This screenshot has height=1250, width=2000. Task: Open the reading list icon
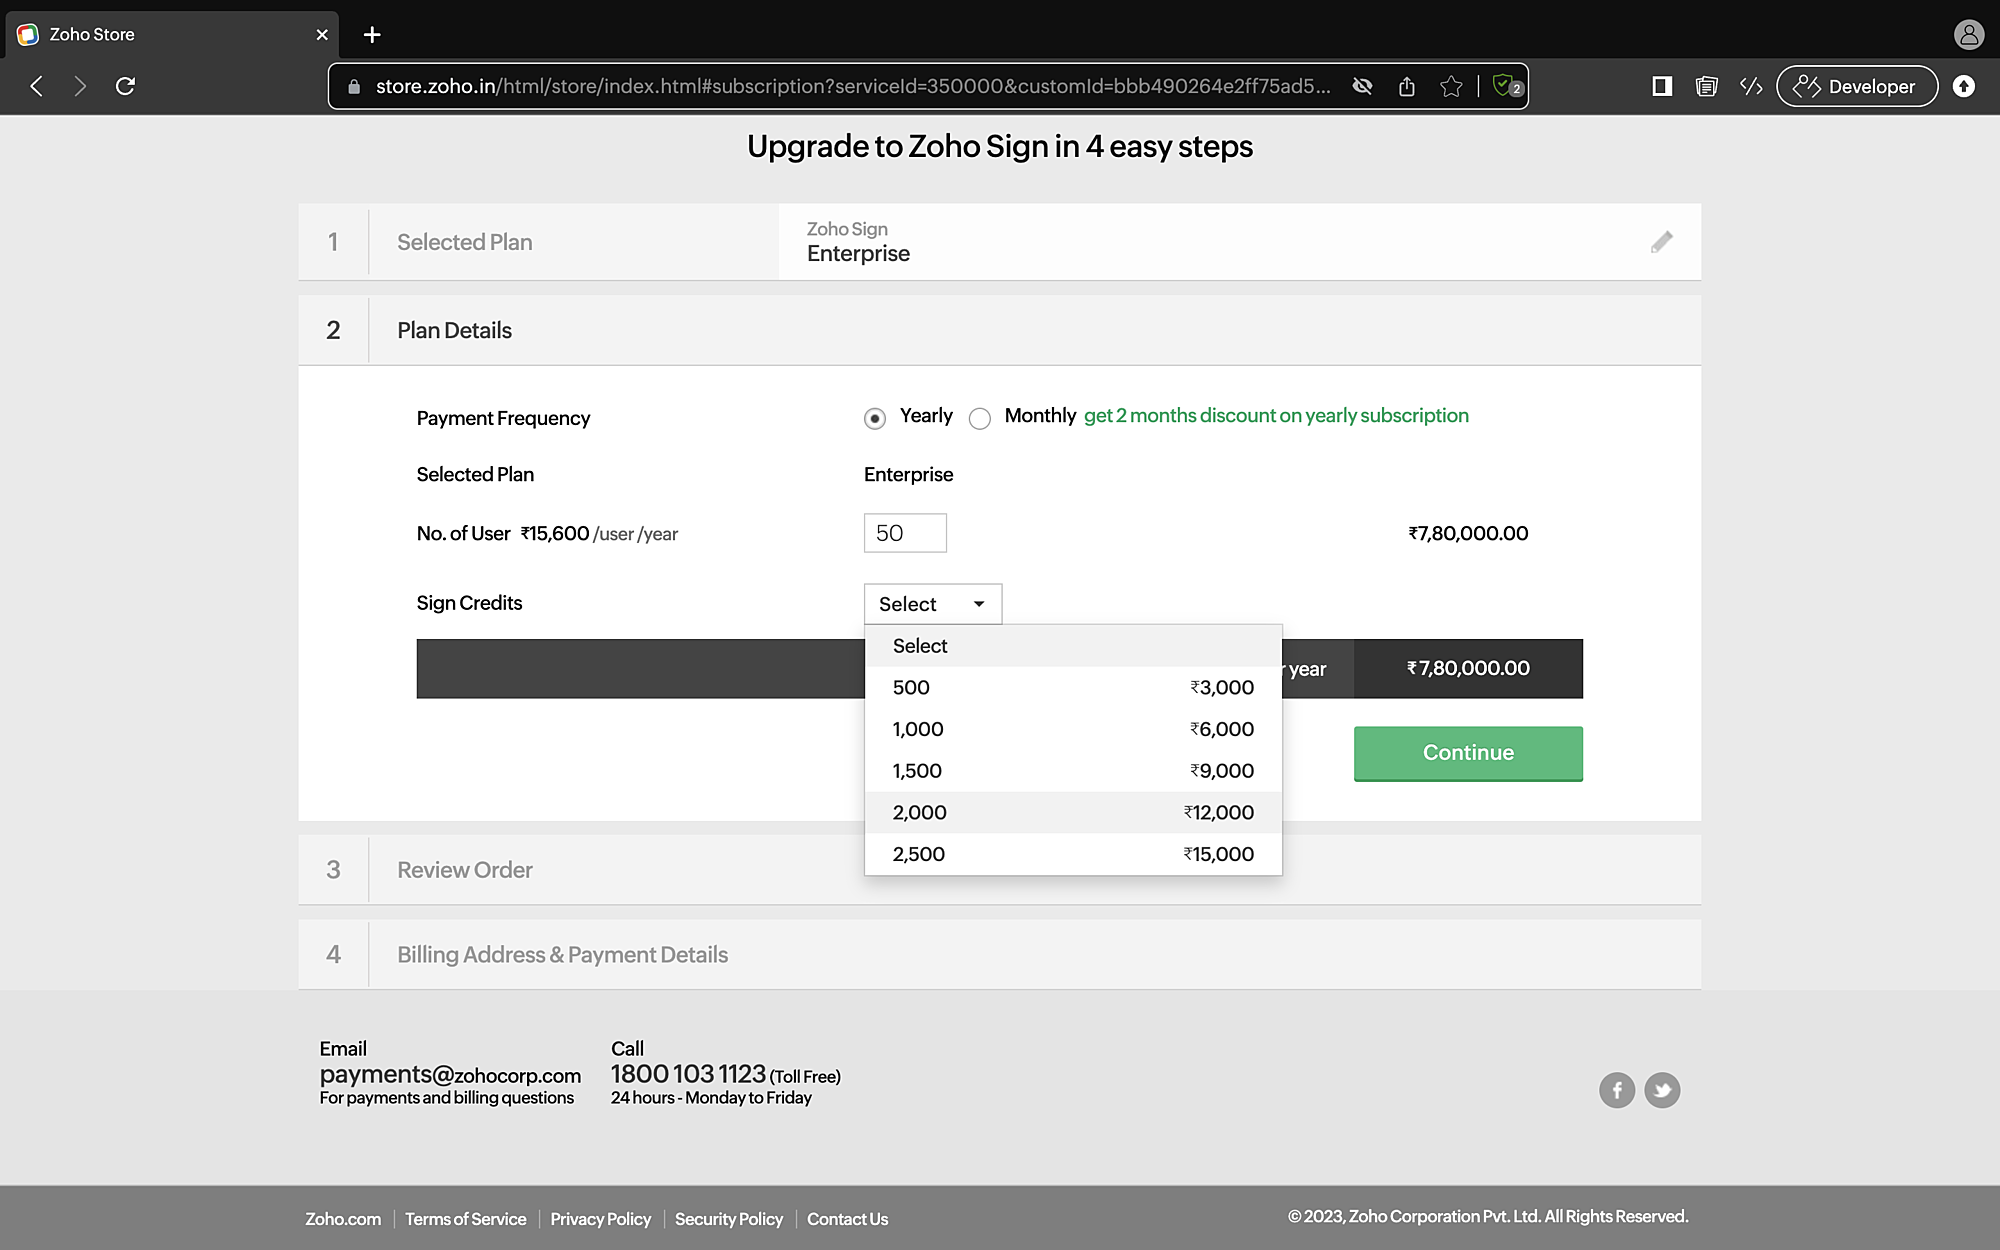1706,86
